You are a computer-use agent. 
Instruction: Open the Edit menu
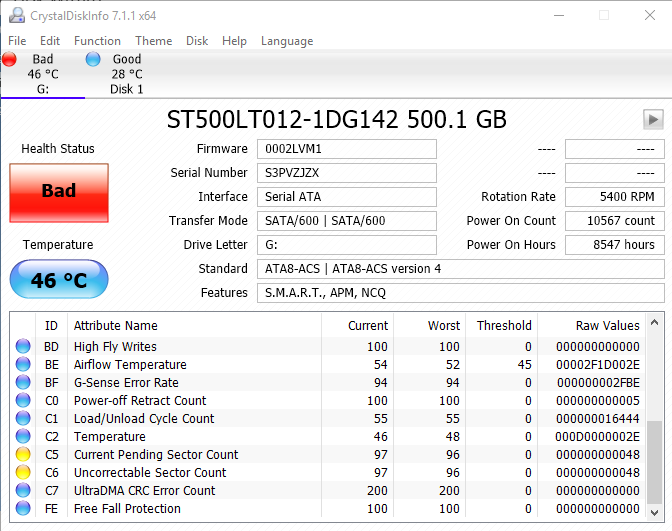click(50, 41)
